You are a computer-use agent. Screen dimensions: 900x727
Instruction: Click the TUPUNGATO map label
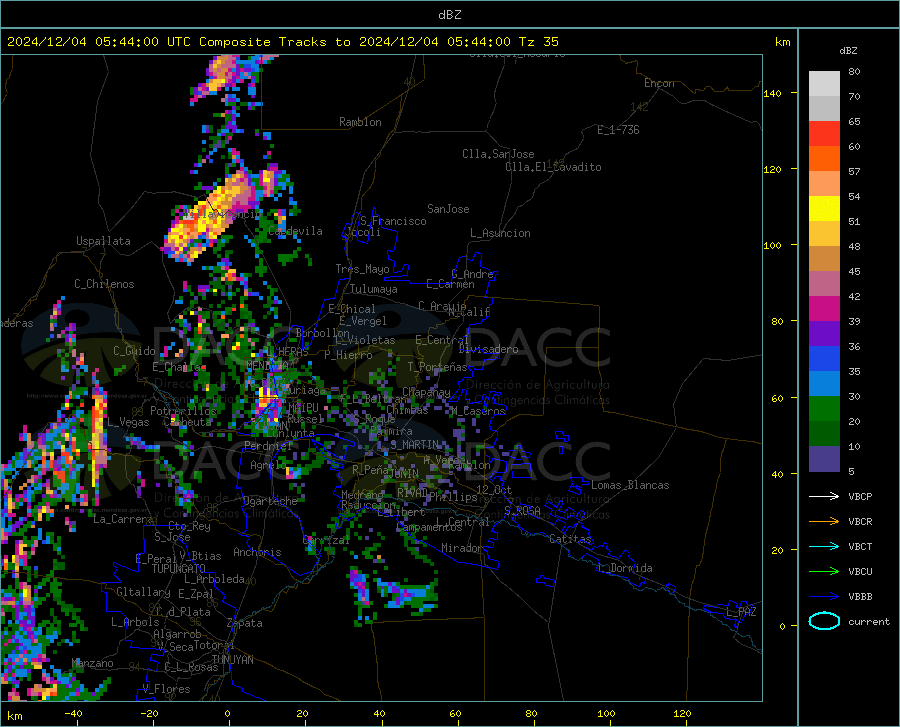coord(179,569)
